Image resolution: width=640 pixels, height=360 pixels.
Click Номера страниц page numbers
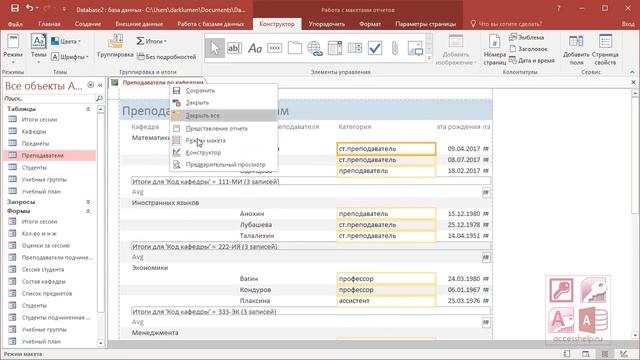495,50
